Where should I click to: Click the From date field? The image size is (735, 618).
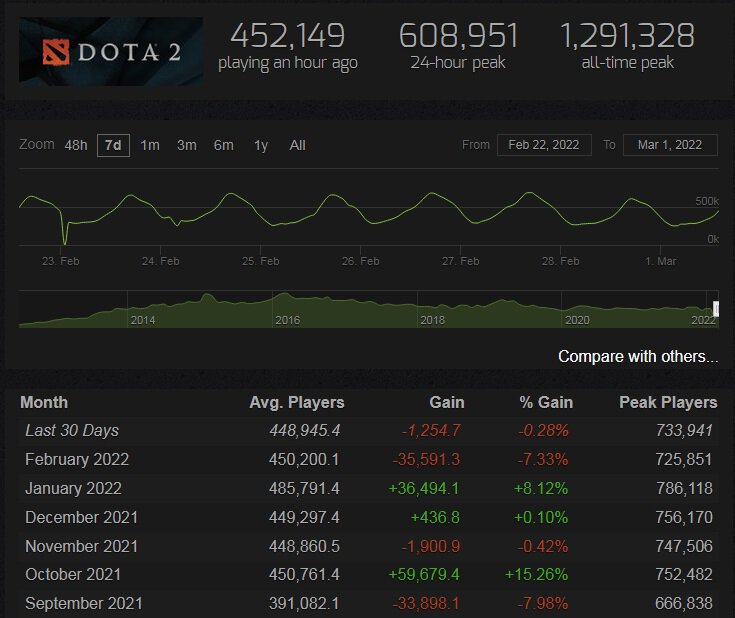[x=544, y=145]
